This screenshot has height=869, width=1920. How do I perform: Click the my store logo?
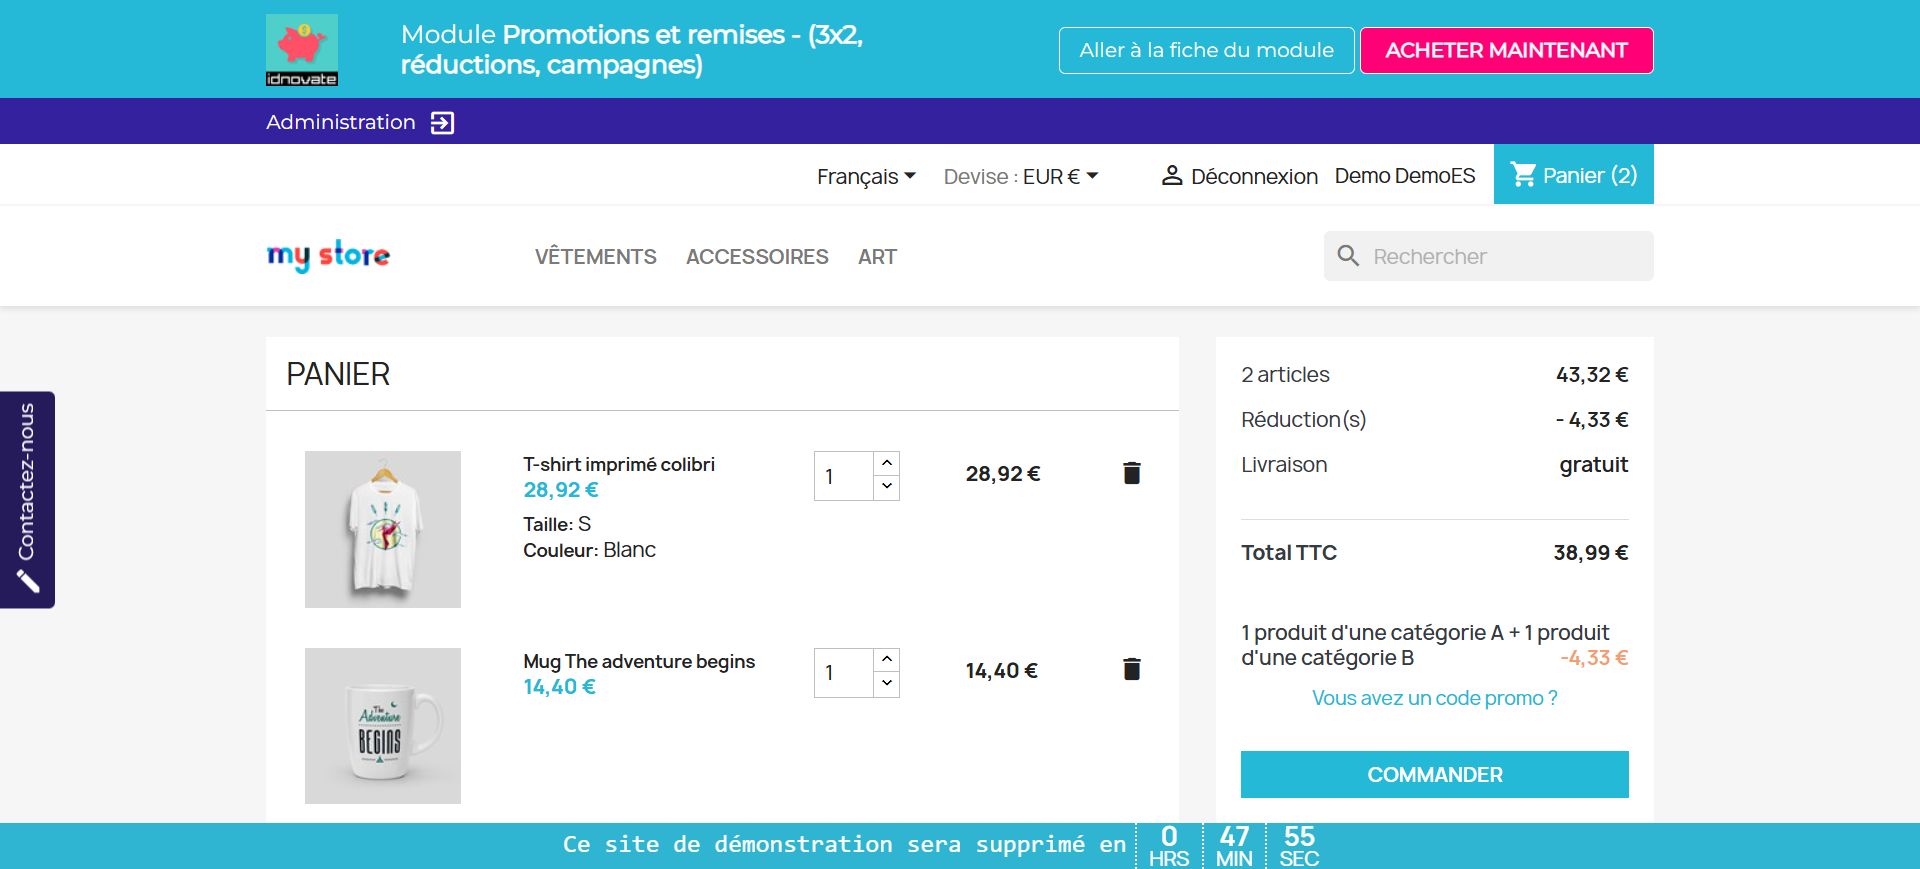(328, 256)
